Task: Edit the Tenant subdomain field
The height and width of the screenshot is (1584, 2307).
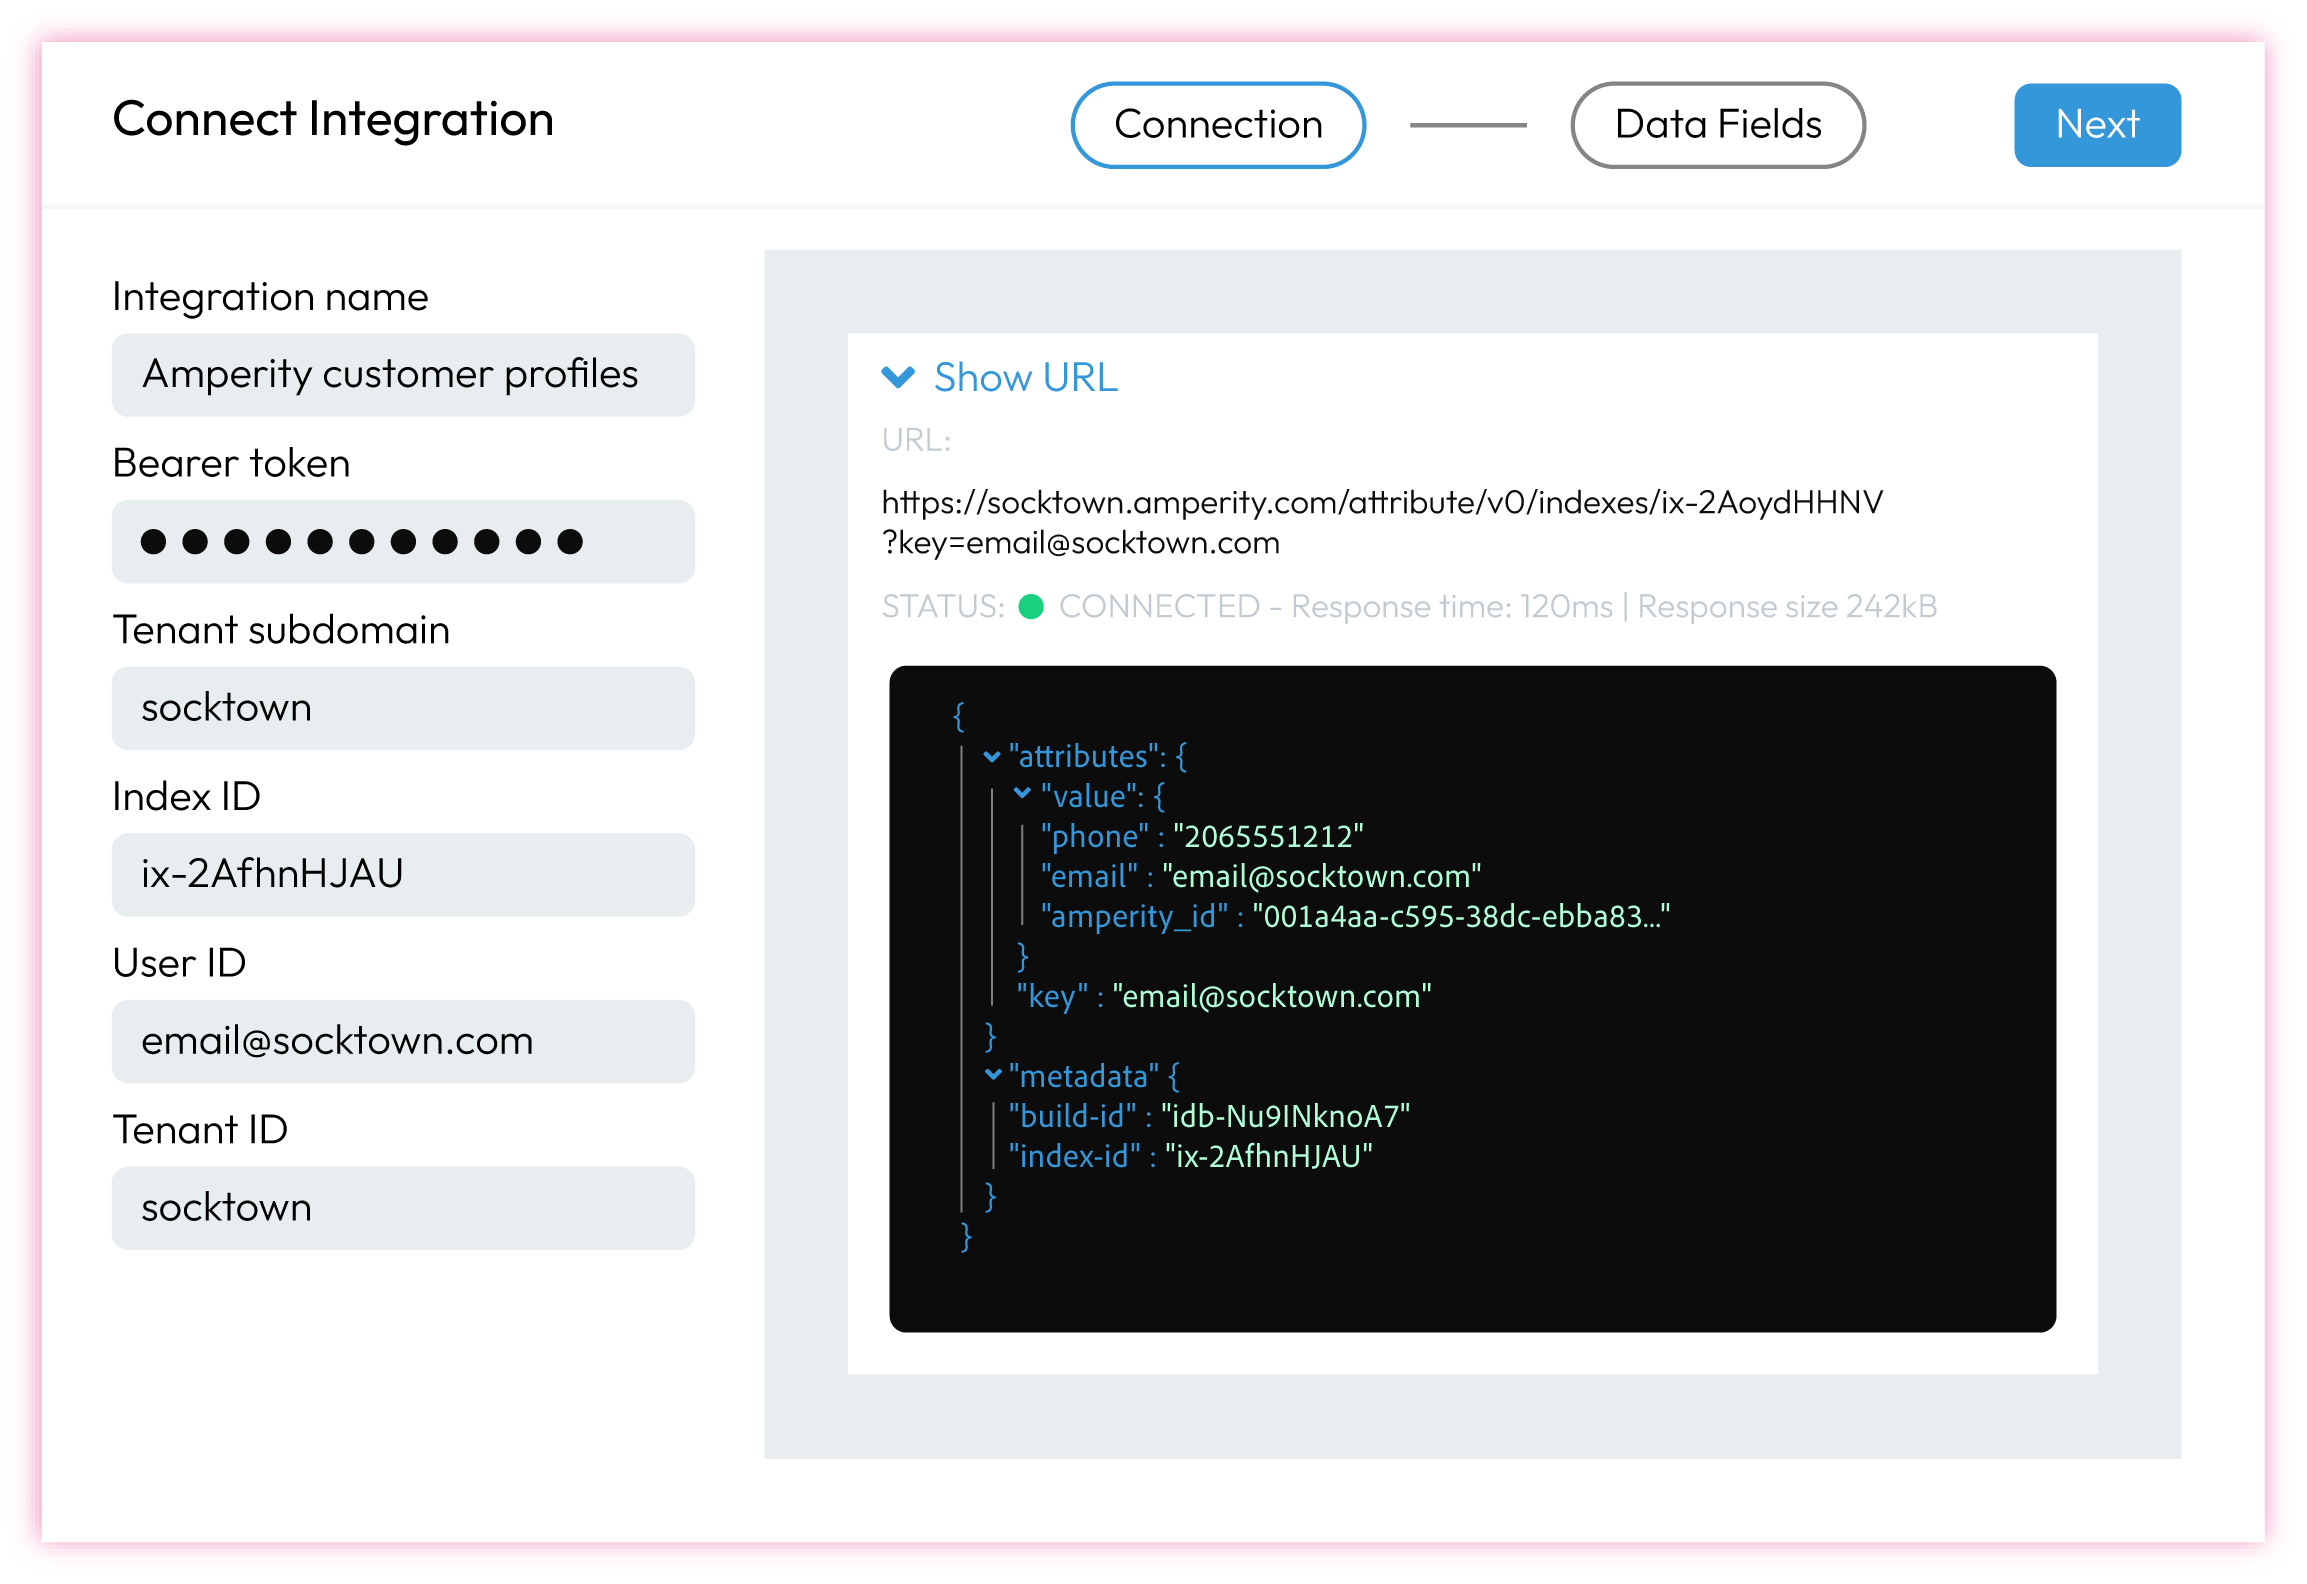Action: 403,708
